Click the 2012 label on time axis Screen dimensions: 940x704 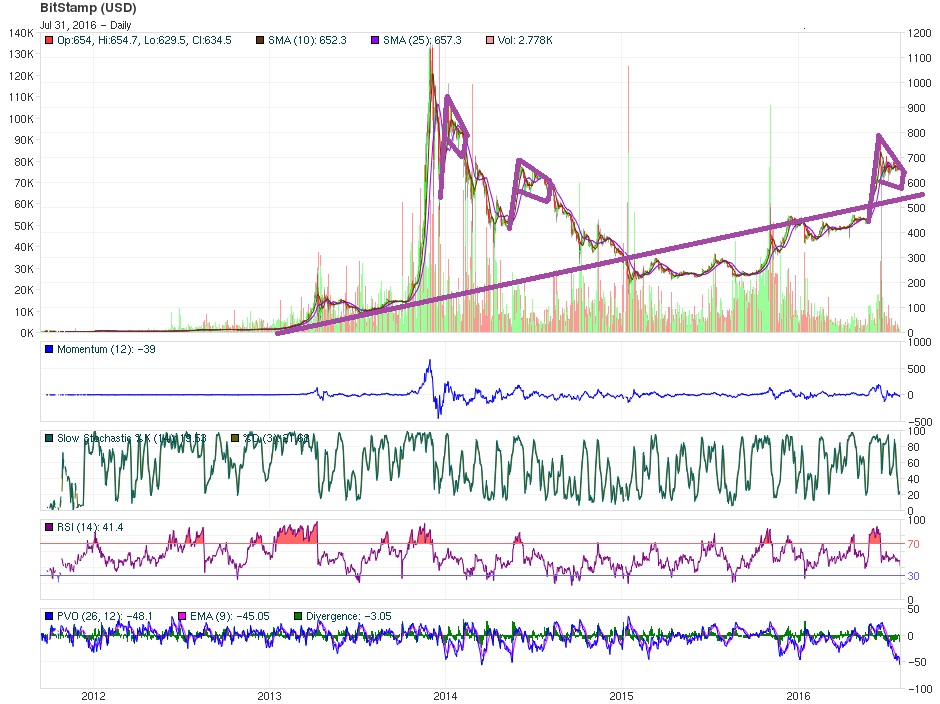point(93,696)
